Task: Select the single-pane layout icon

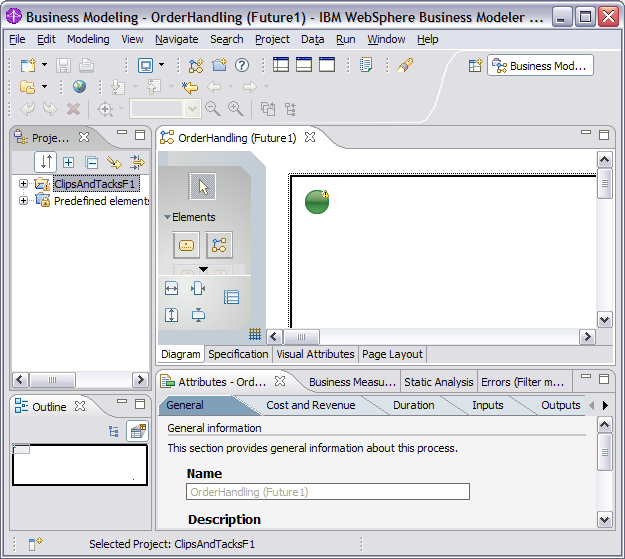Action: point(327,65)
